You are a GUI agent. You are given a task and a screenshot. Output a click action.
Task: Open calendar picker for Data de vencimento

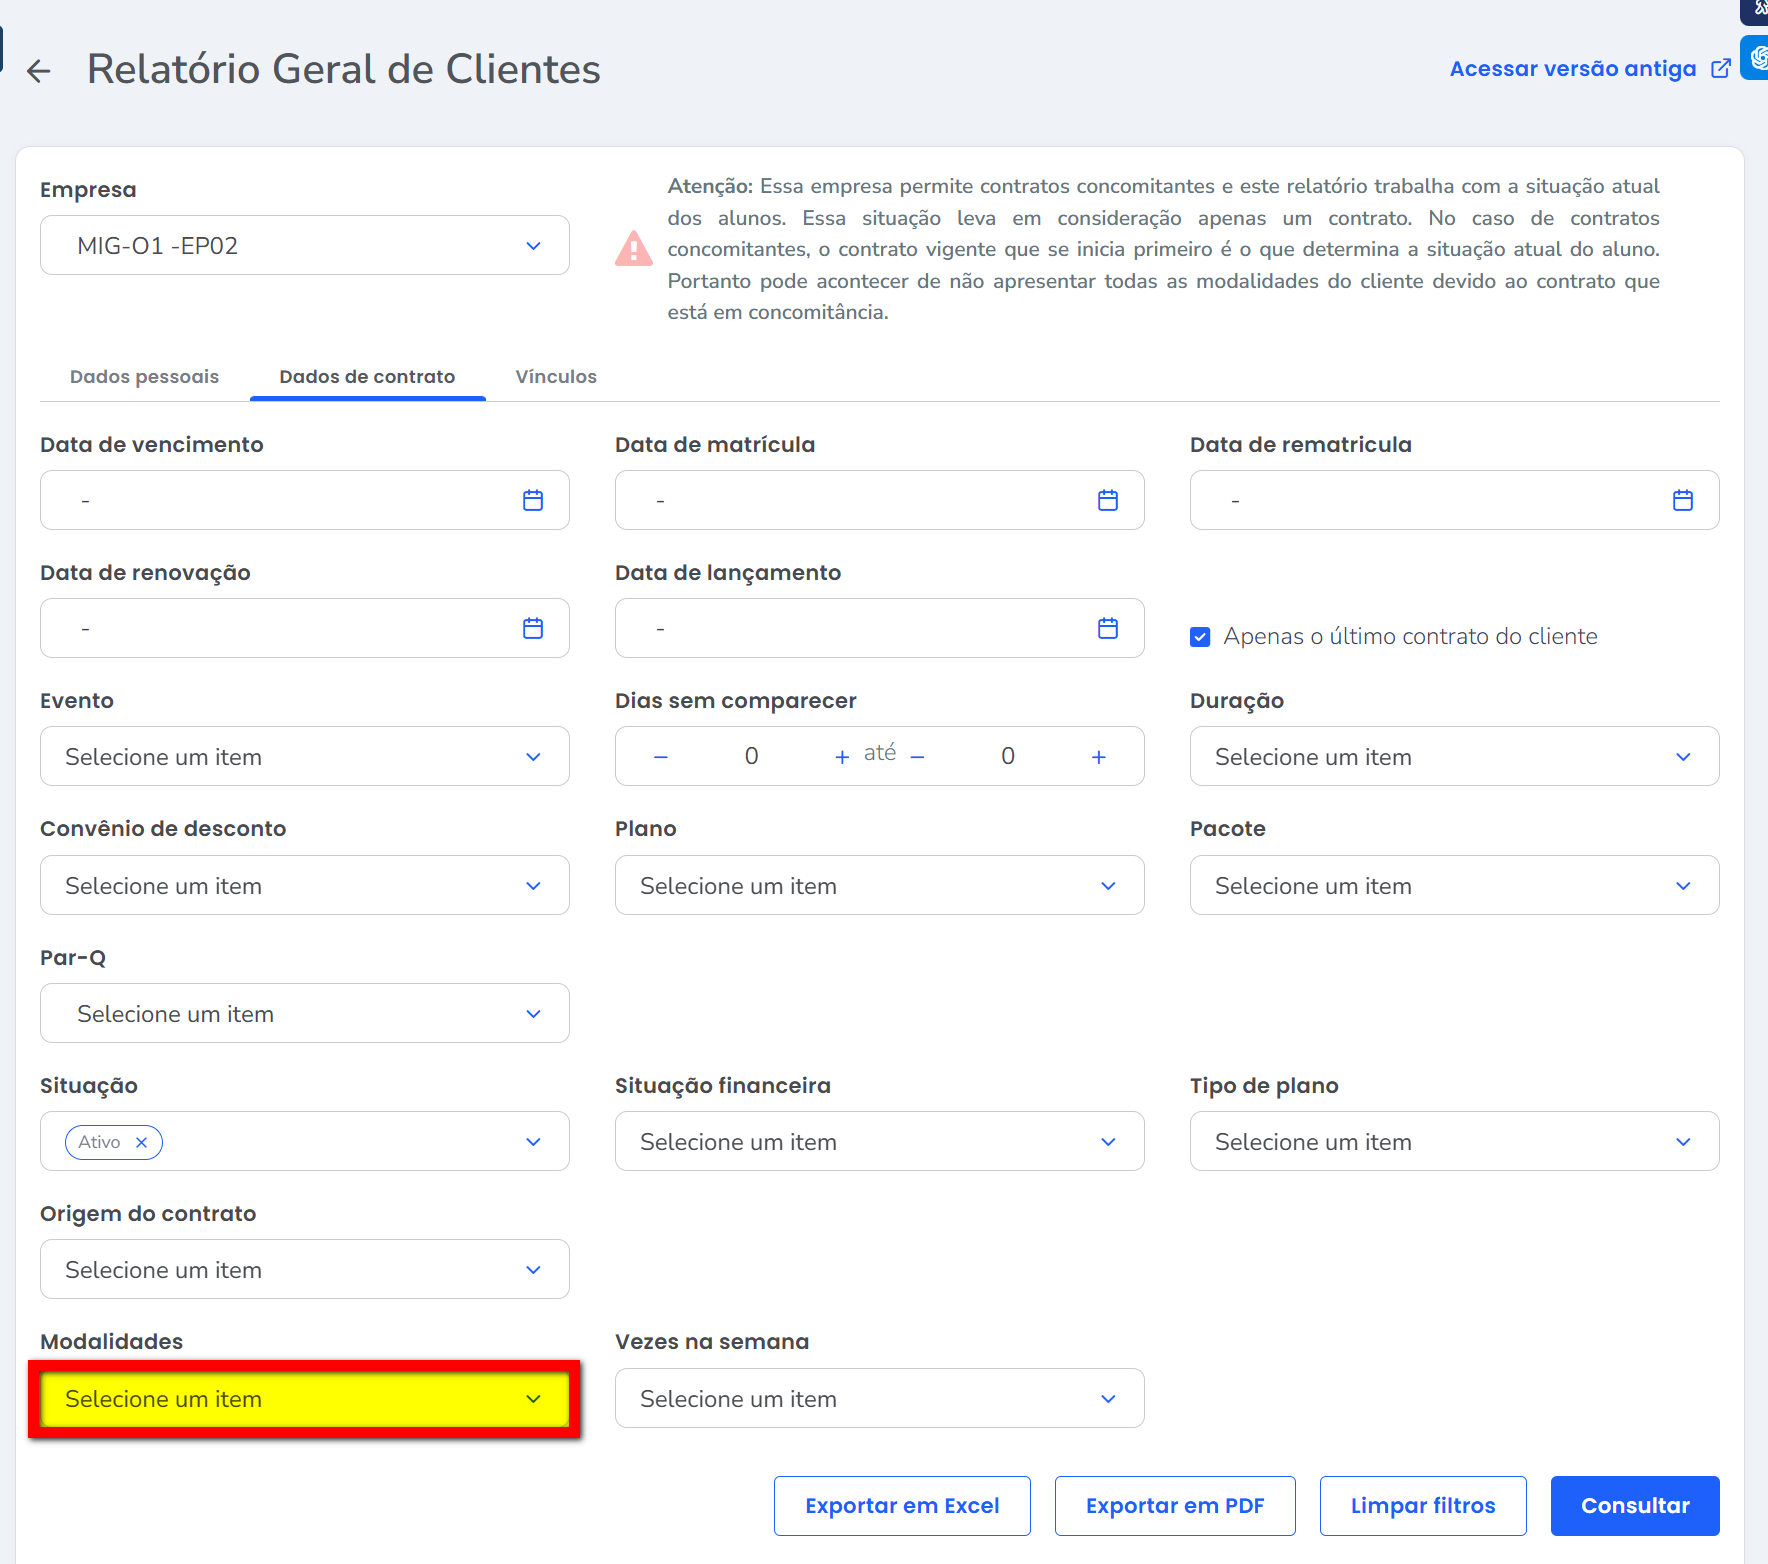[533, 500]
